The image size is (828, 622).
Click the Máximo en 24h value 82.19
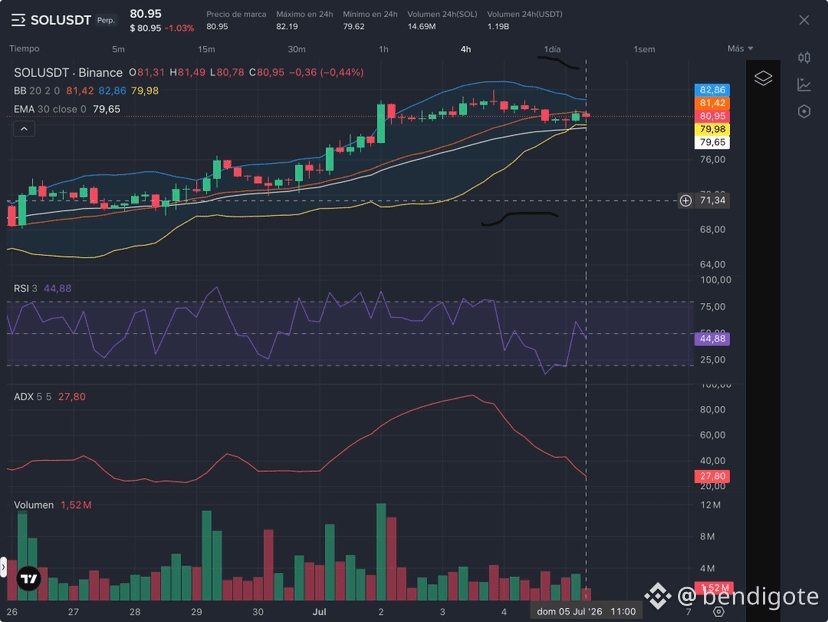(287, 26)
